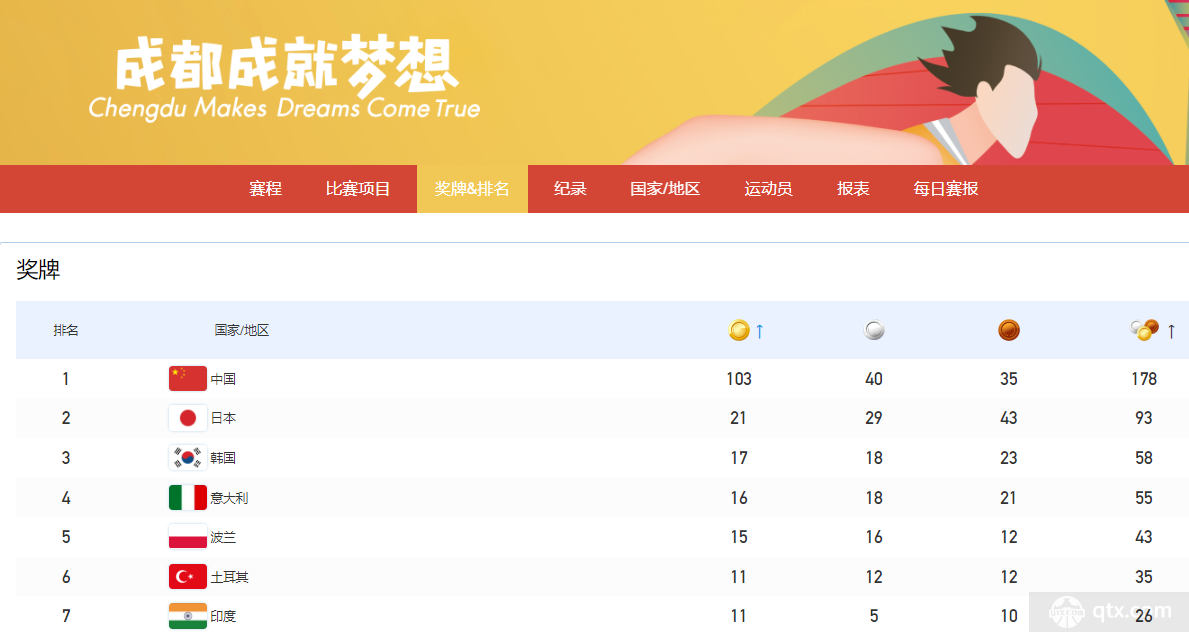This screenshot has width=1189, height=632.
Task: Open the 比赛项目 events tab
Action: click(x=358, y=189)
